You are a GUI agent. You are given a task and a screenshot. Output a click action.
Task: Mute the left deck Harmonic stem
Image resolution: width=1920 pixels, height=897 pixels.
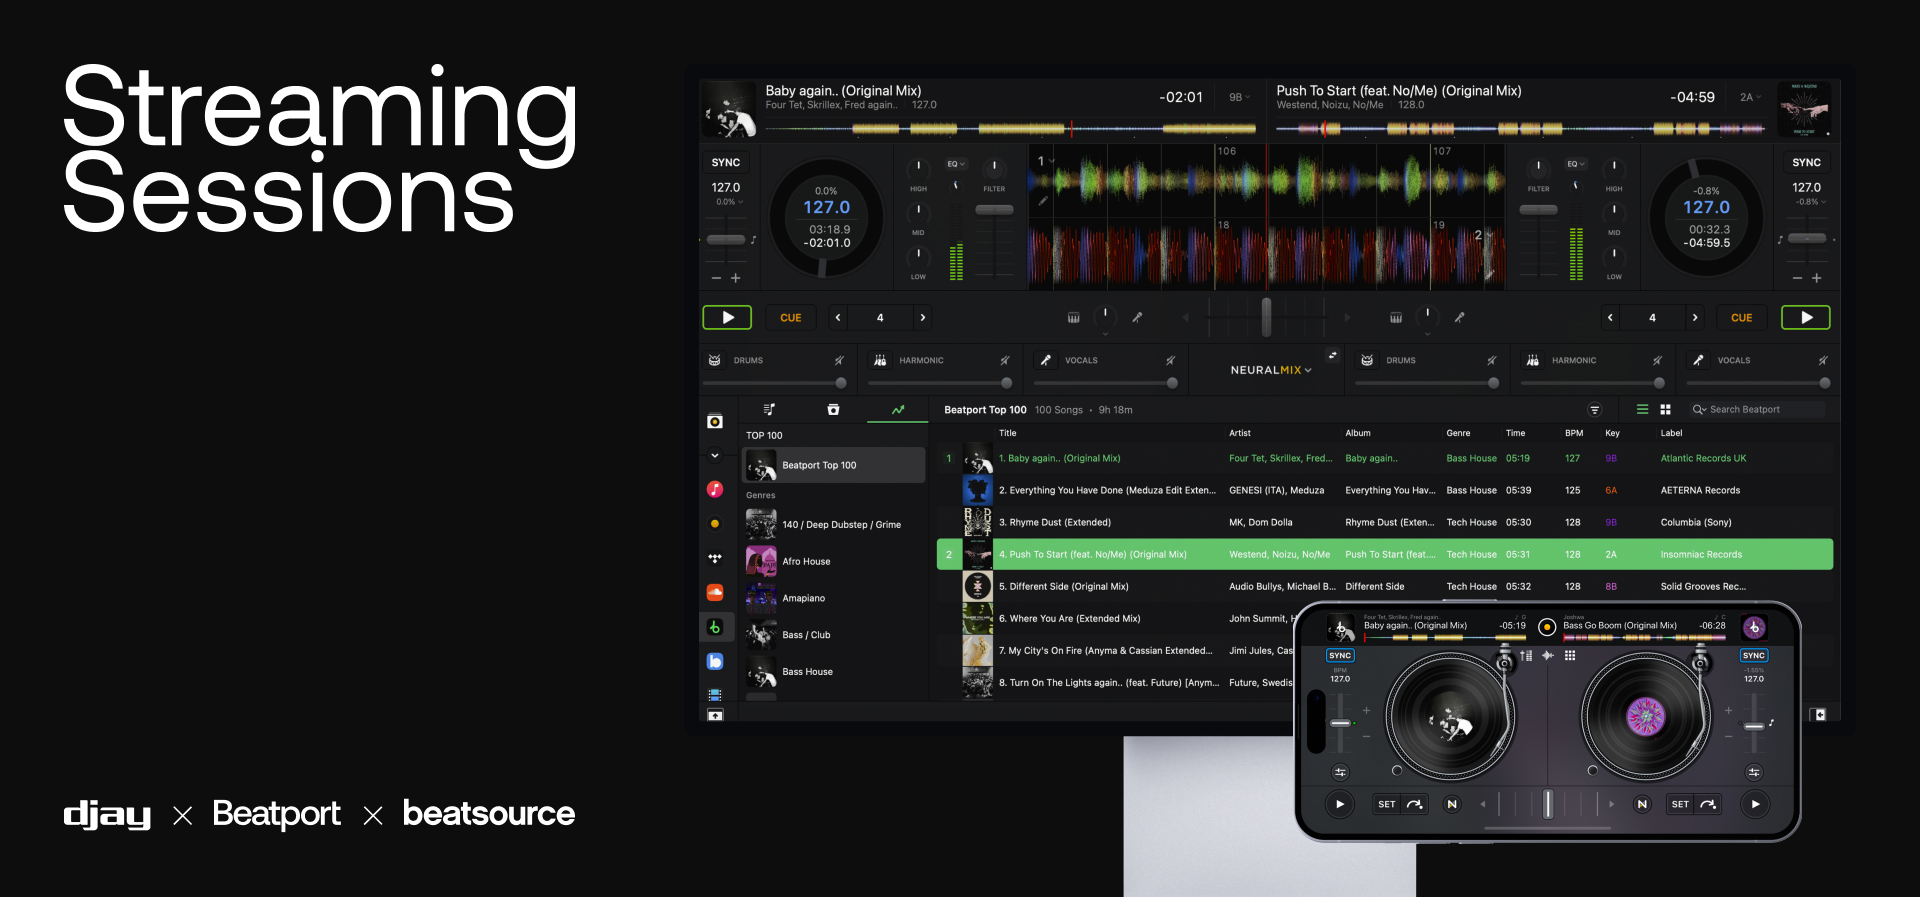(x=1005, y=360)
